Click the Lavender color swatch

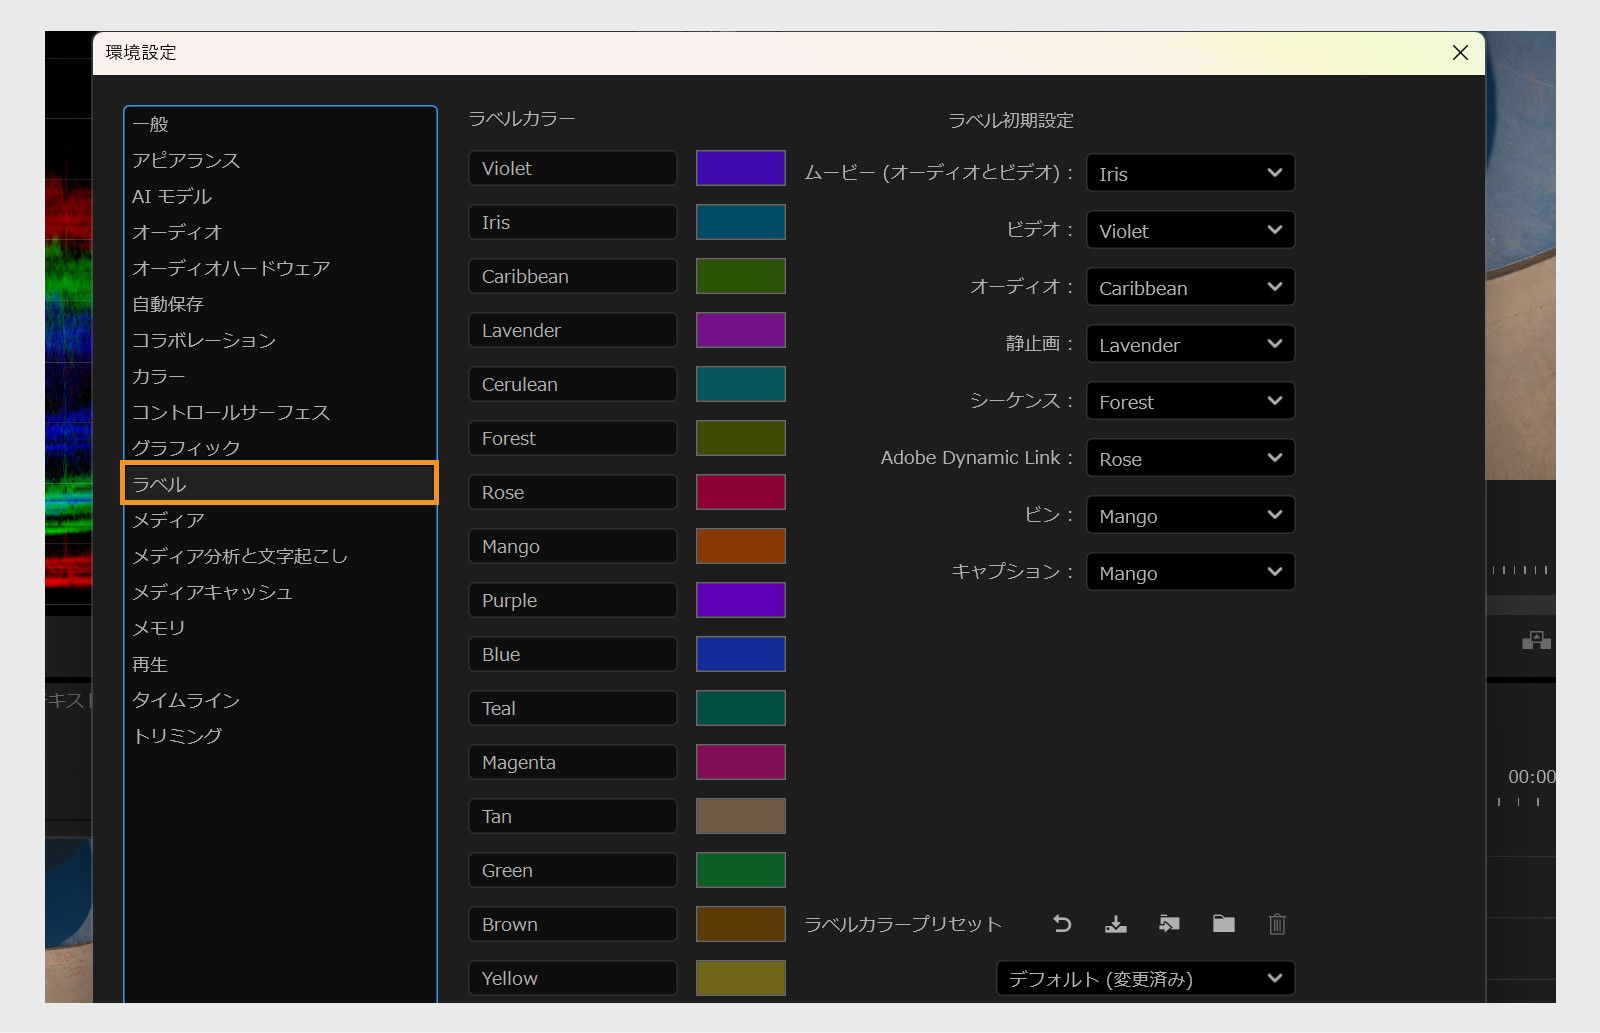click(741, 330)
